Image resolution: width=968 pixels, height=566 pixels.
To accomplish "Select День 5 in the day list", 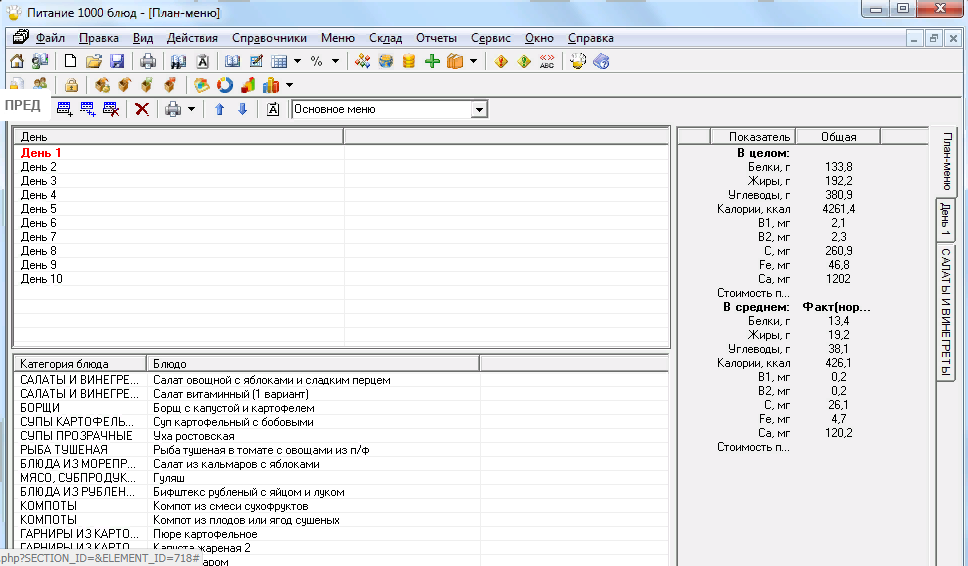I will (39, 209).
